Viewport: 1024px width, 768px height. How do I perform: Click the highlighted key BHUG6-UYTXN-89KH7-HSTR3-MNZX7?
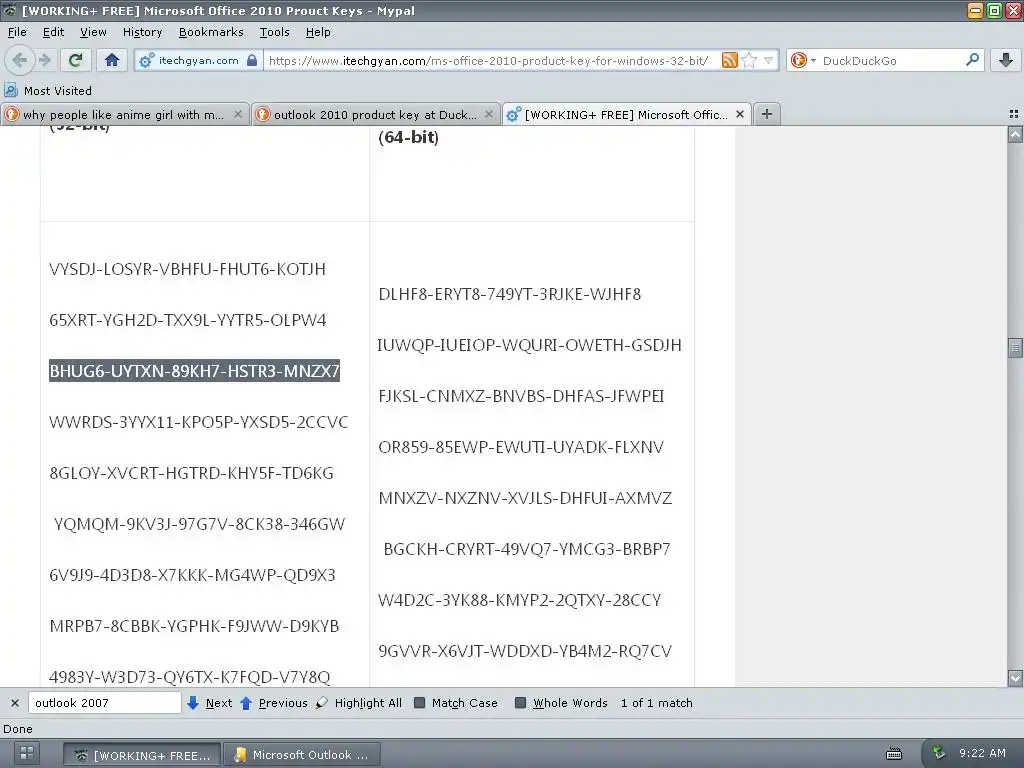pos(195,371)
